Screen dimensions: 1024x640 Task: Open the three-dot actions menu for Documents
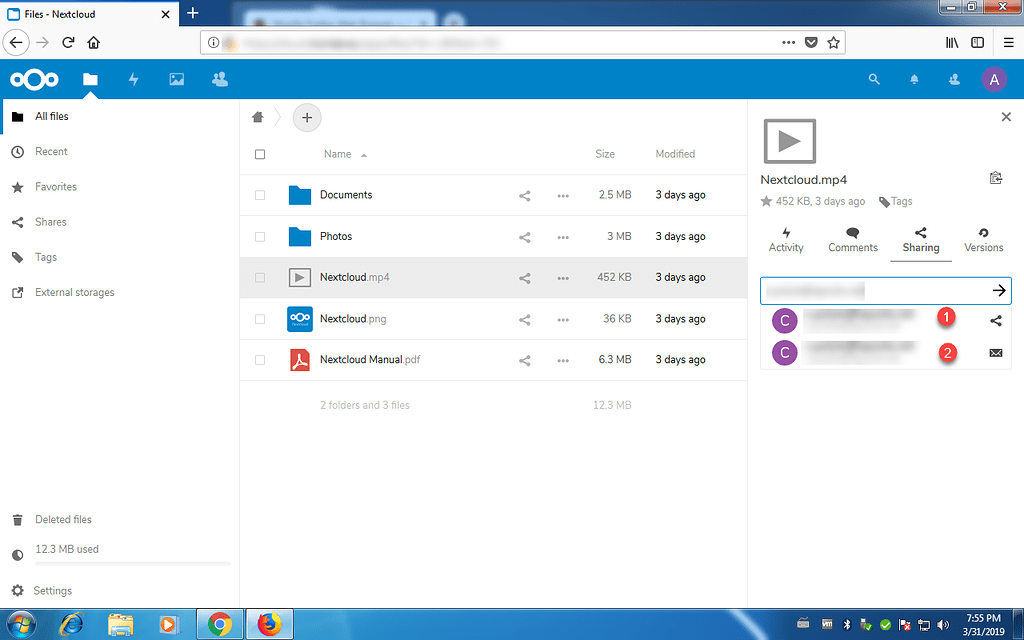562,195
